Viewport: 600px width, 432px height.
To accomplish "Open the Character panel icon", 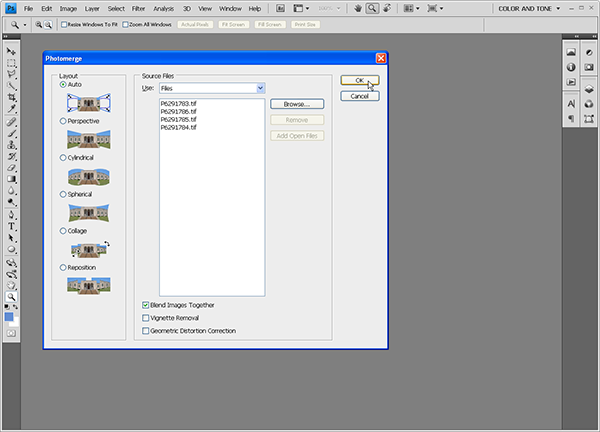I will pos(571,104).
